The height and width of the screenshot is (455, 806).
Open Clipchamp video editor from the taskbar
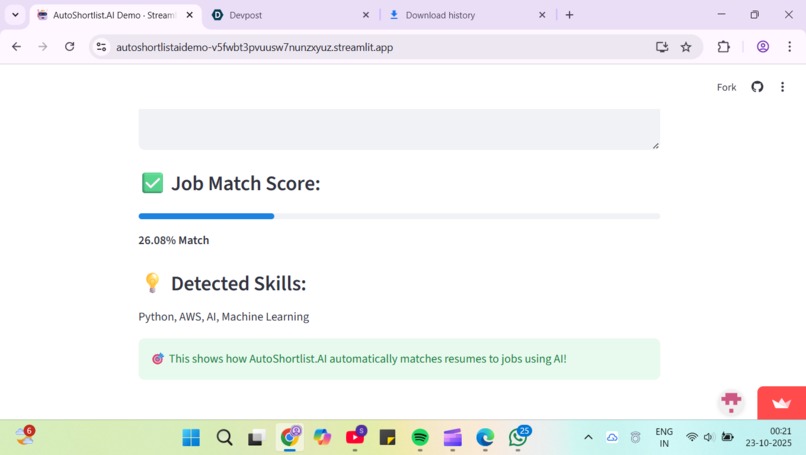pos(453,438)
